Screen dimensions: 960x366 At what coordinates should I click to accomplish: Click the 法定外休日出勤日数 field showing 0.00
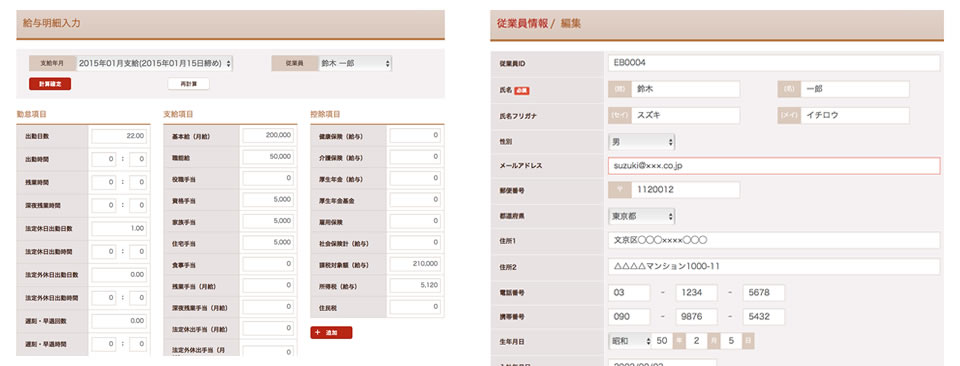point(119,275)
